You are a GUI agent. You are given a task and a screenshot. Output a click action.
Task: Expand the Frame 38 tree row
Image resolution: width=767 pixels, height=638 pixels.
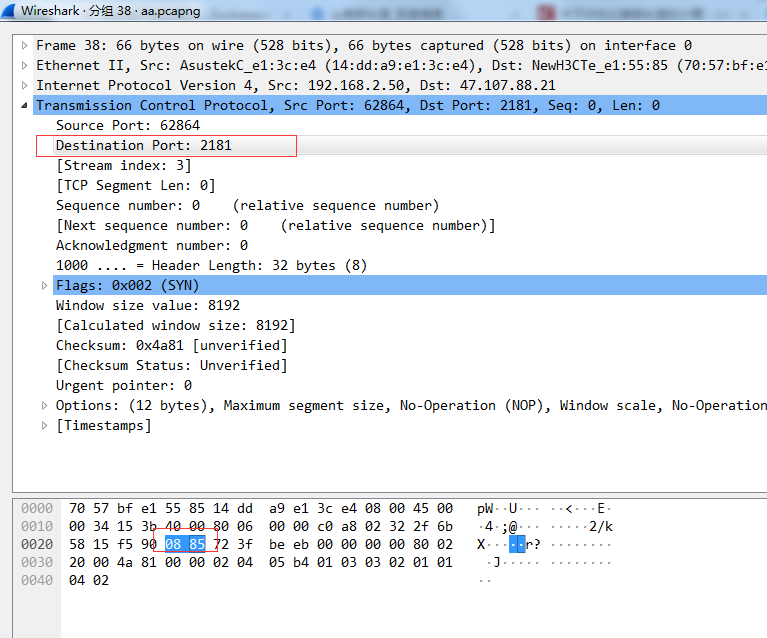24,46
